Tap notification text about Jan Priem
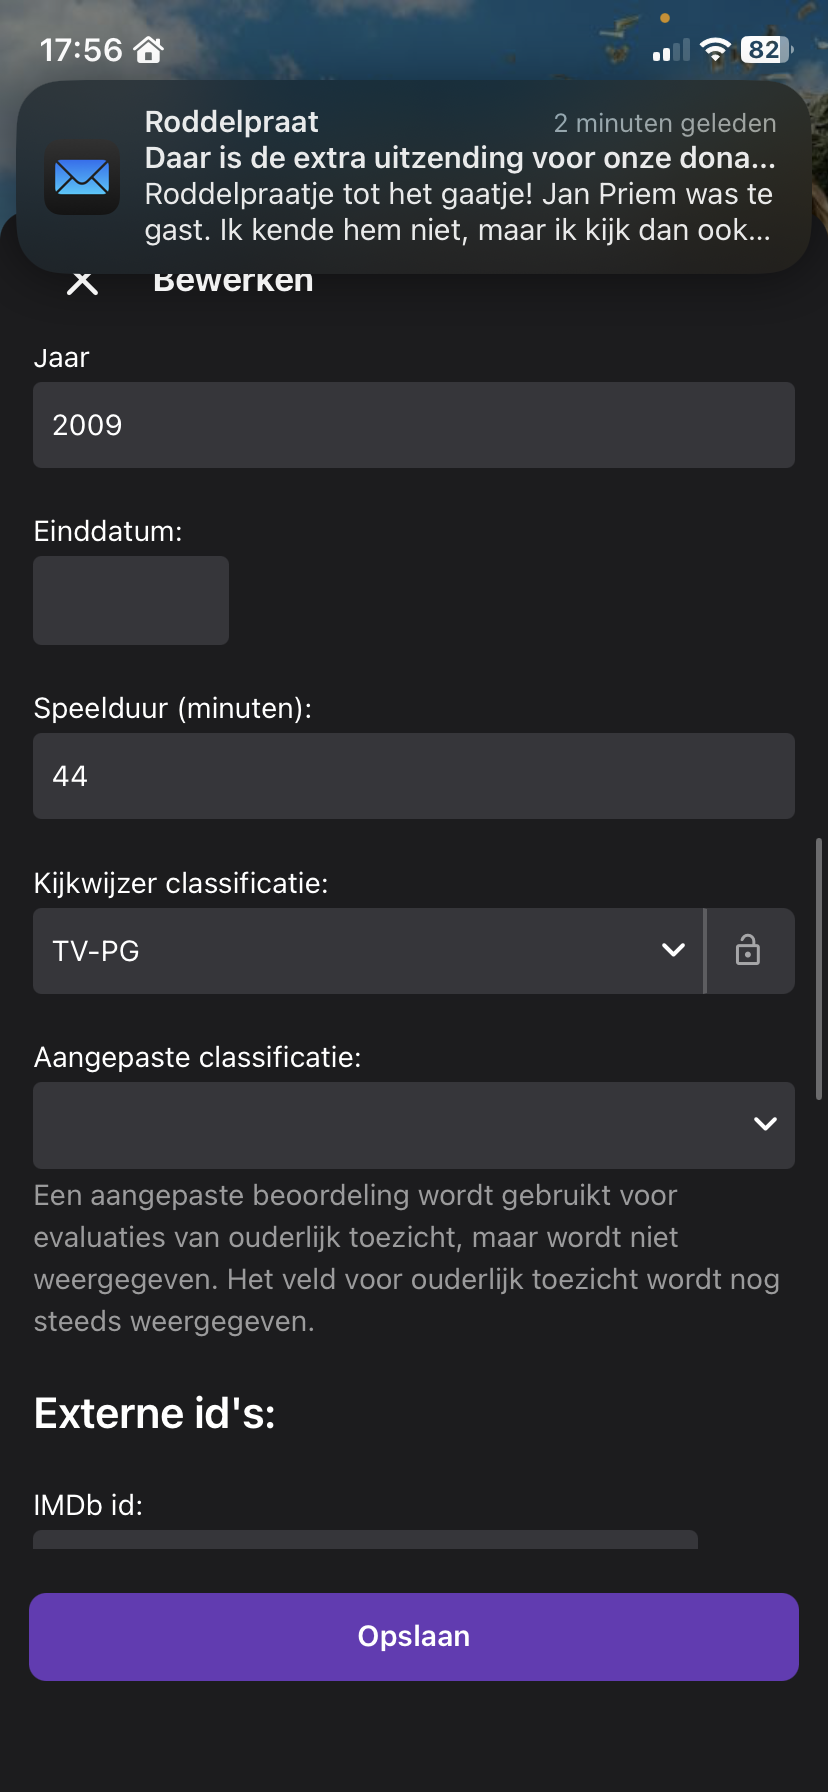Viewport: 828px width, 1792px height. point(458,212)
